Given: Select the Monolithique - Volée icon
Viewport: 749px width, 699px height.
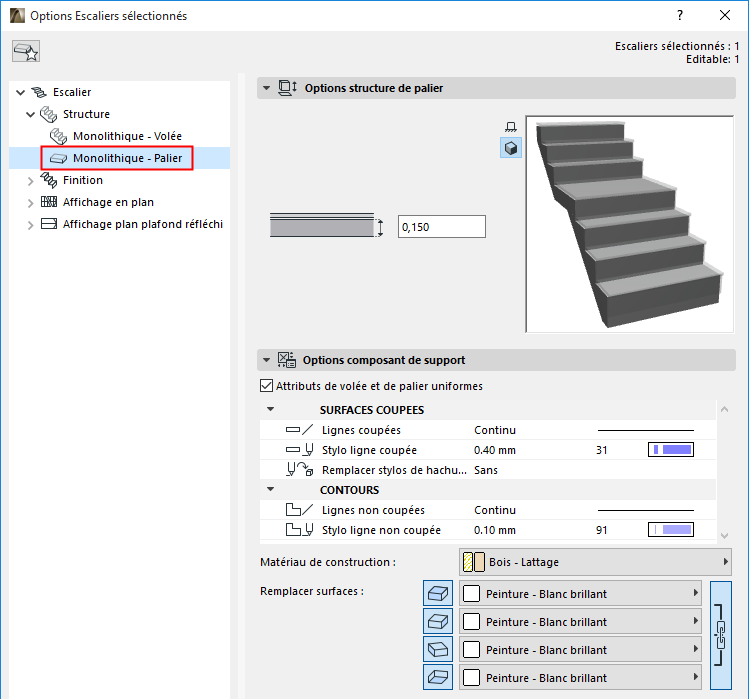Looking at the screenshot, I should click(x=58, y=136).
